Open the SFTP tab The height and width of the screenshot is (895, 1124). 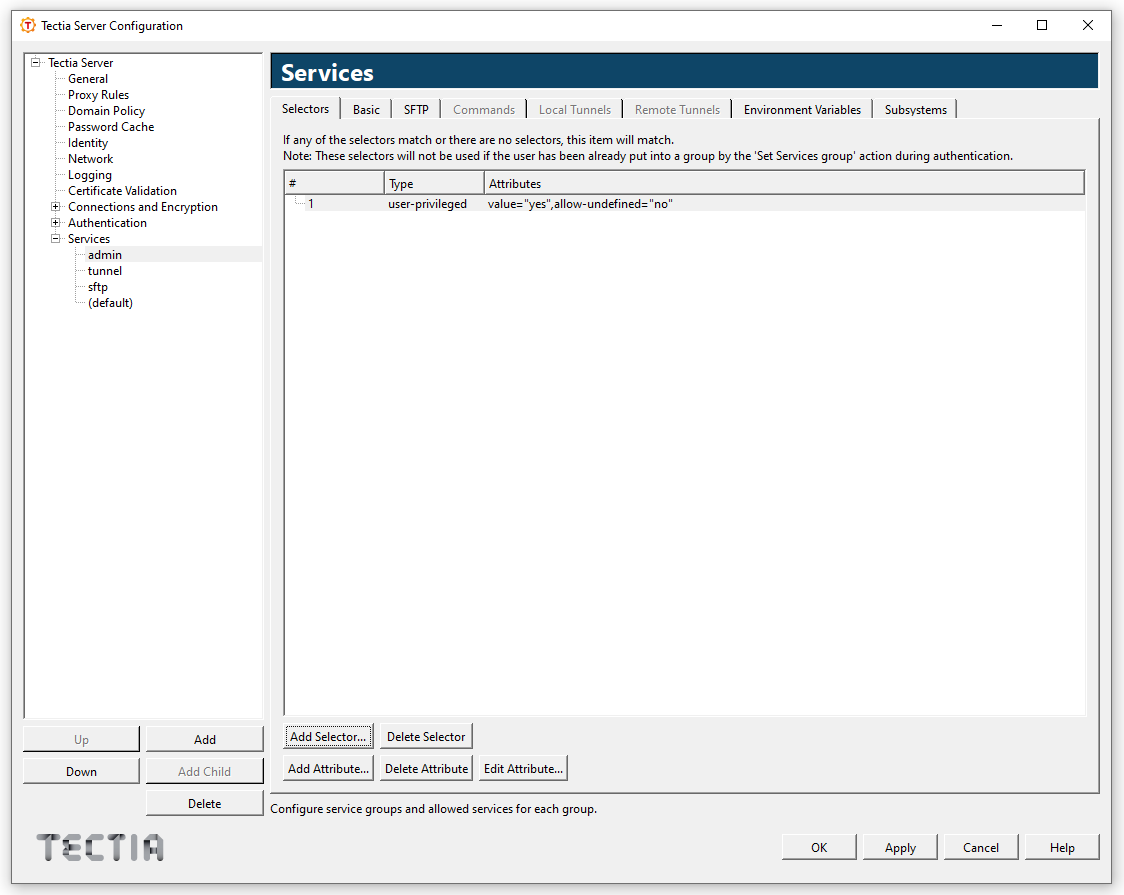pos(416,110)
